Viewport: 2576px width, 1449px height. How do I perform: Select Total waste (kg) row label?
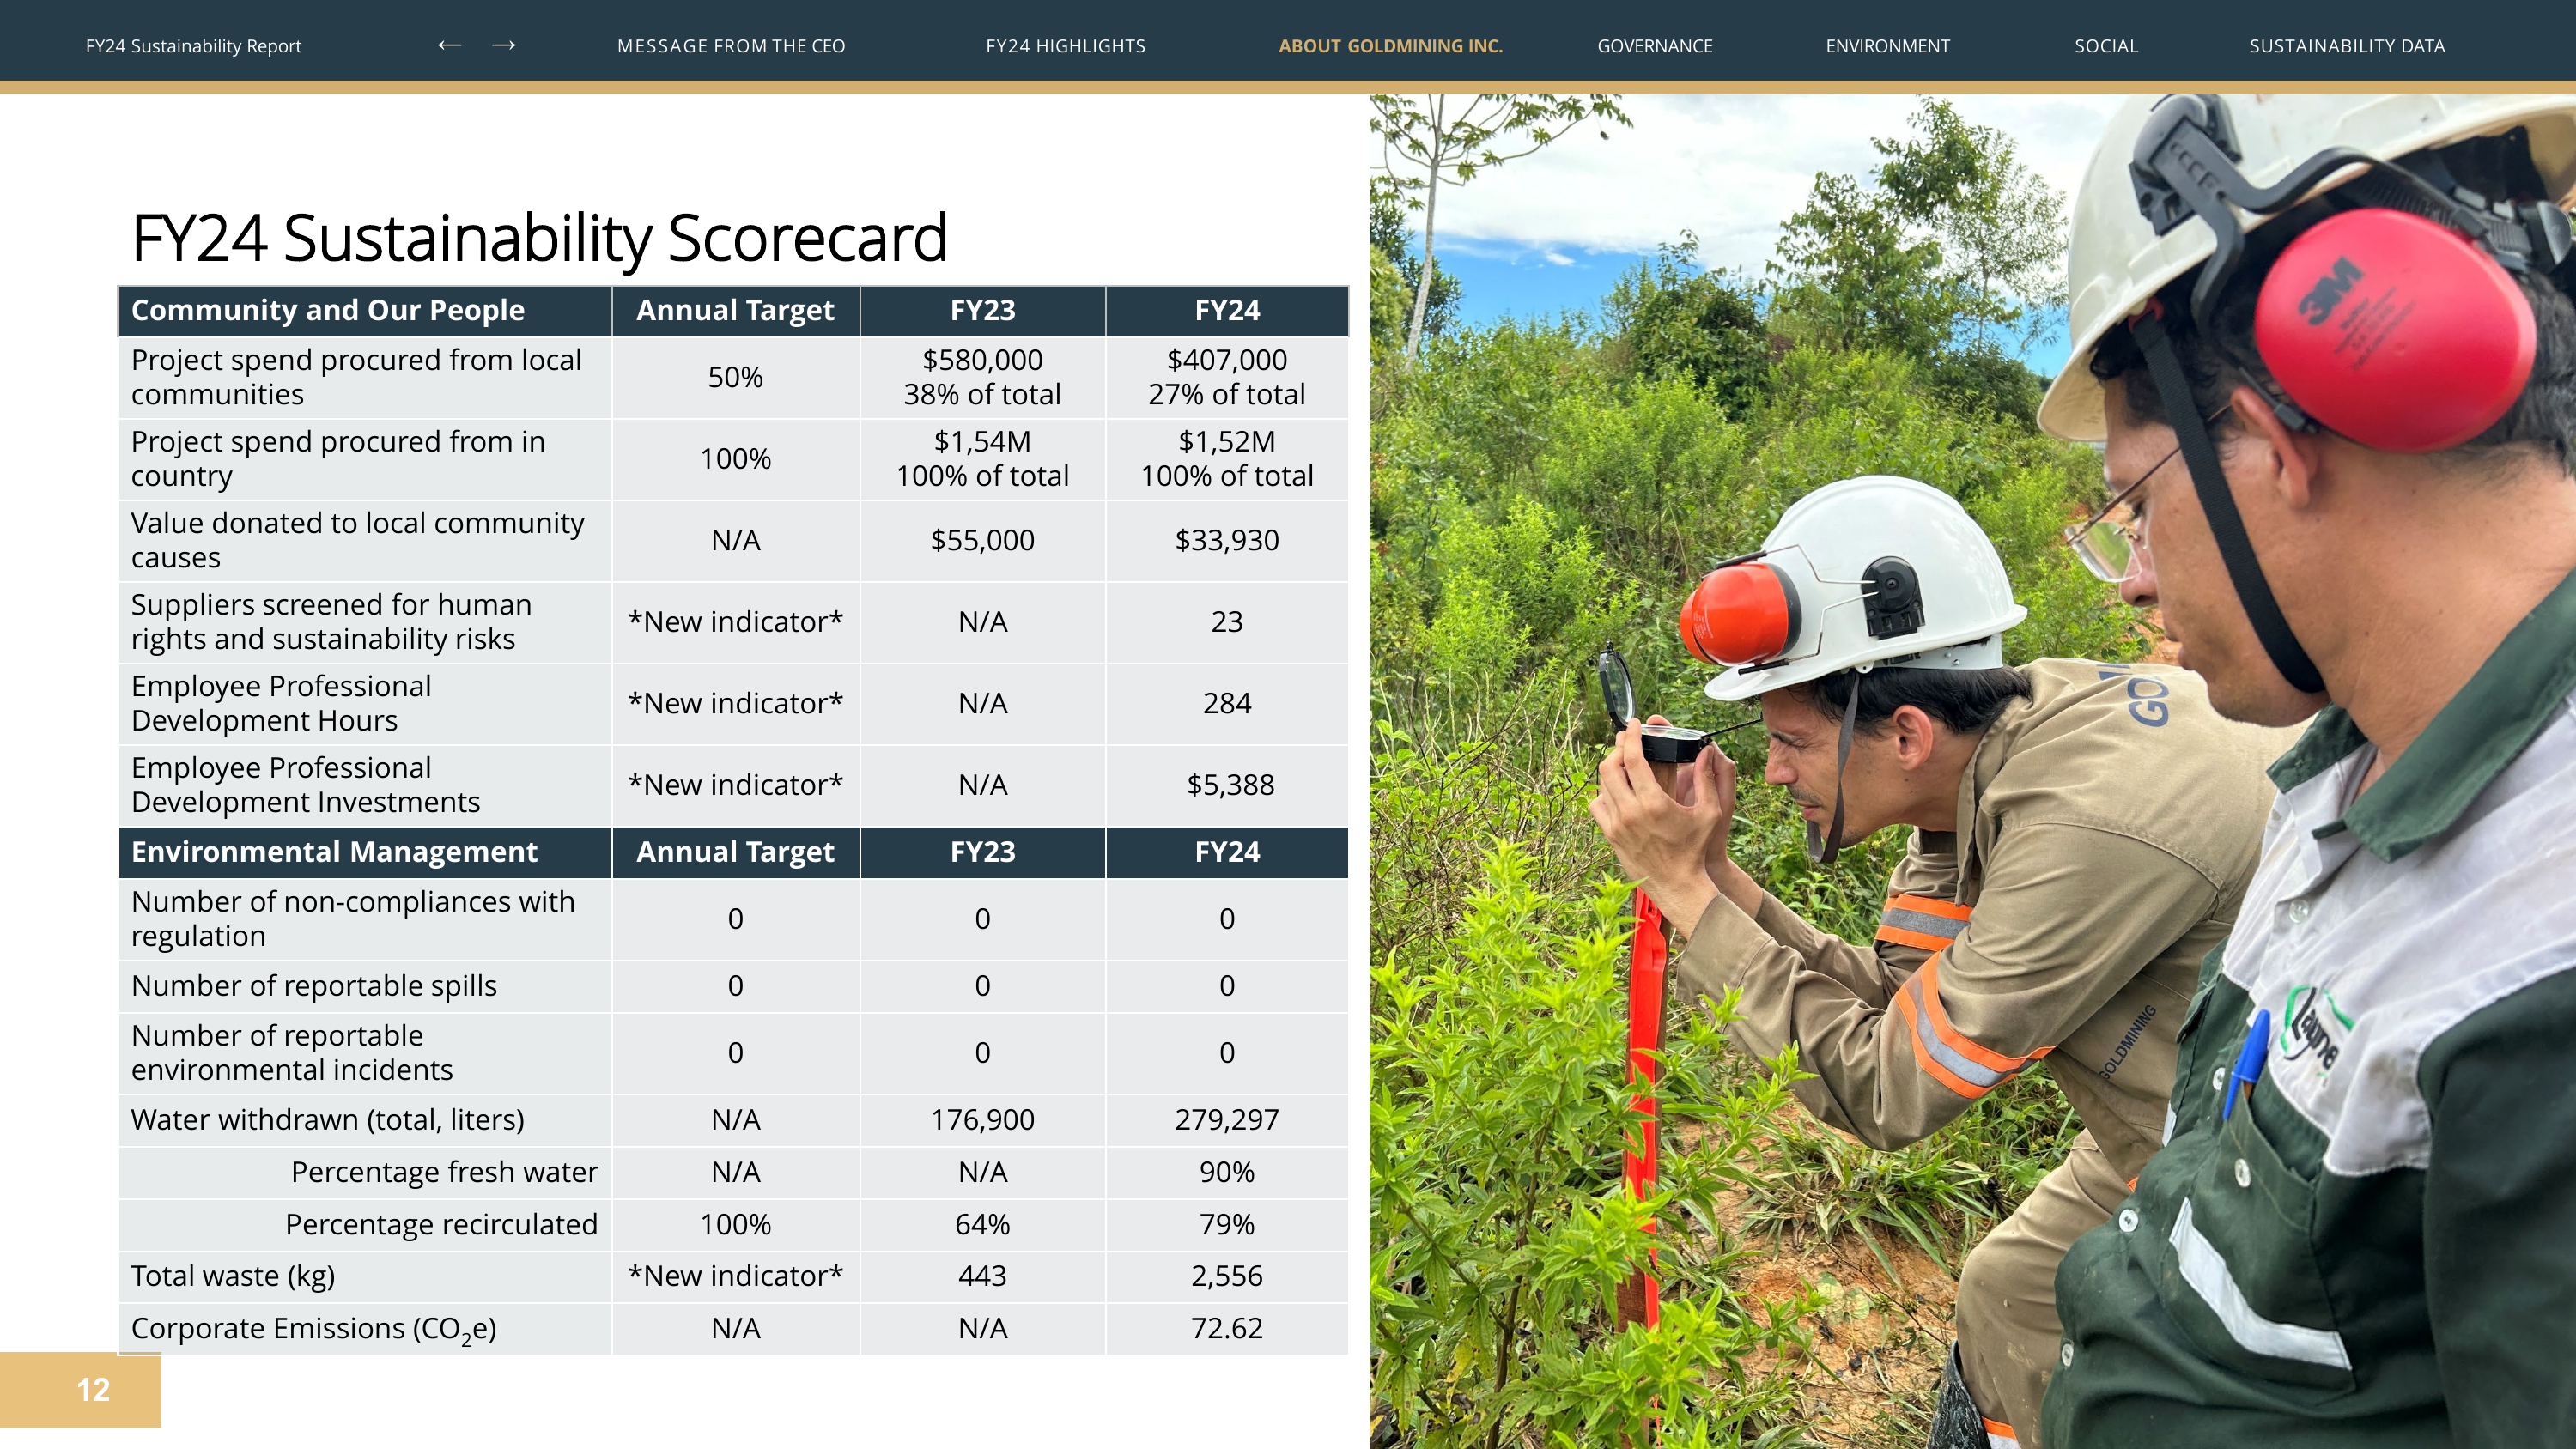pos(233,1277)
